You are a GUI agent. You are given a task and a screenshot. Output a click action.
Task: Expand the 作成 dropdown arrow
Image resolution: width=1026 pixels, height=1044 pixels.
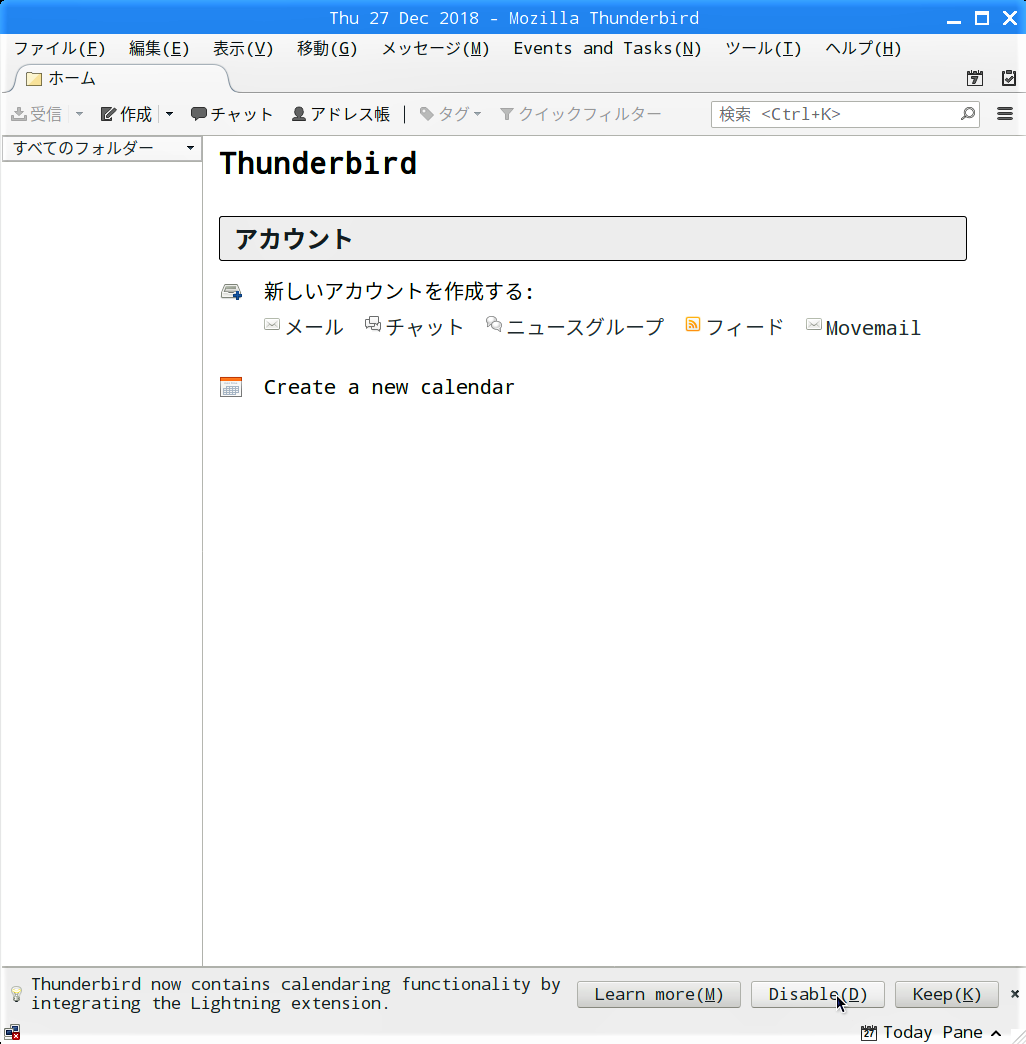click(169, 115)
